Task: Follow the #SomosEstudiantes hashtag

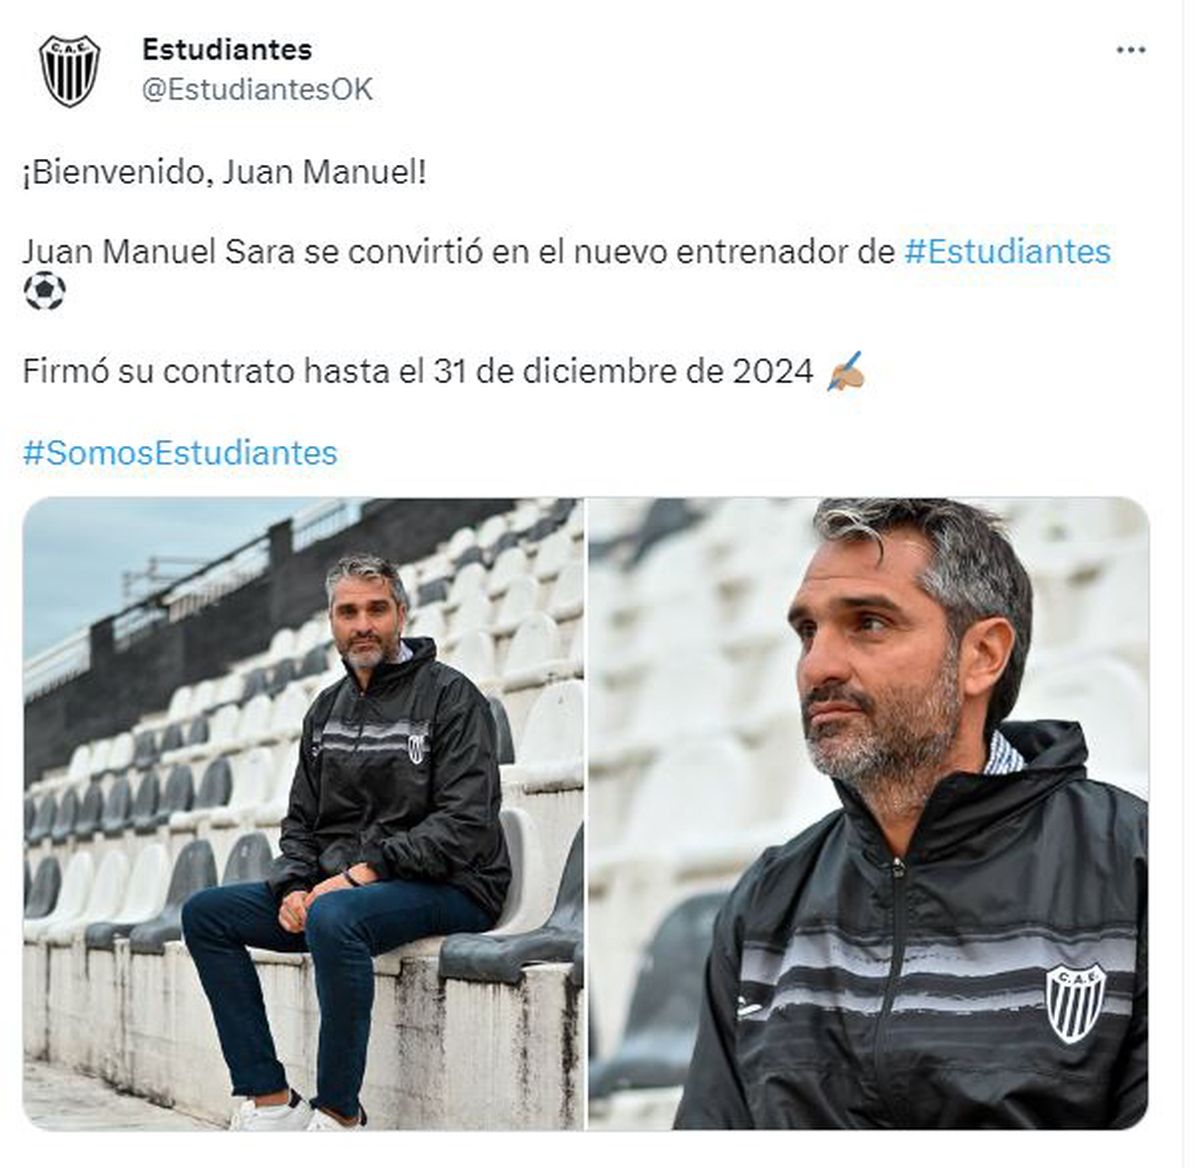Action: 180,453
